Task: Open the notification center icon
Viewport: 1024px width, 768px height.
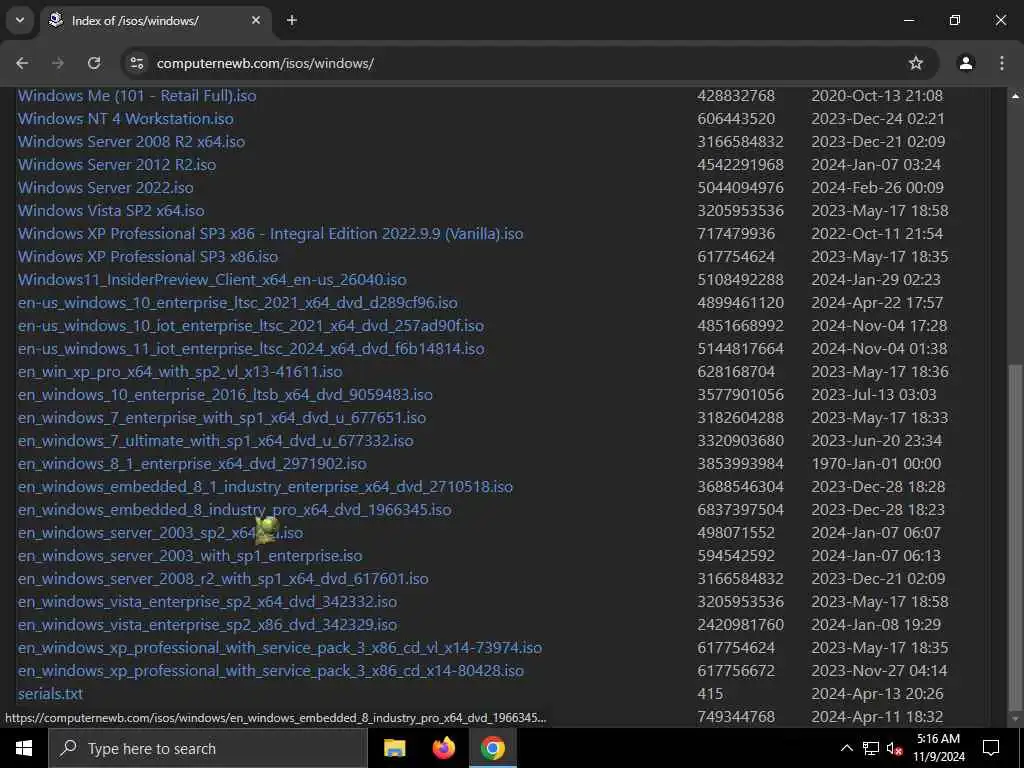Action: (x=991, y=748)
